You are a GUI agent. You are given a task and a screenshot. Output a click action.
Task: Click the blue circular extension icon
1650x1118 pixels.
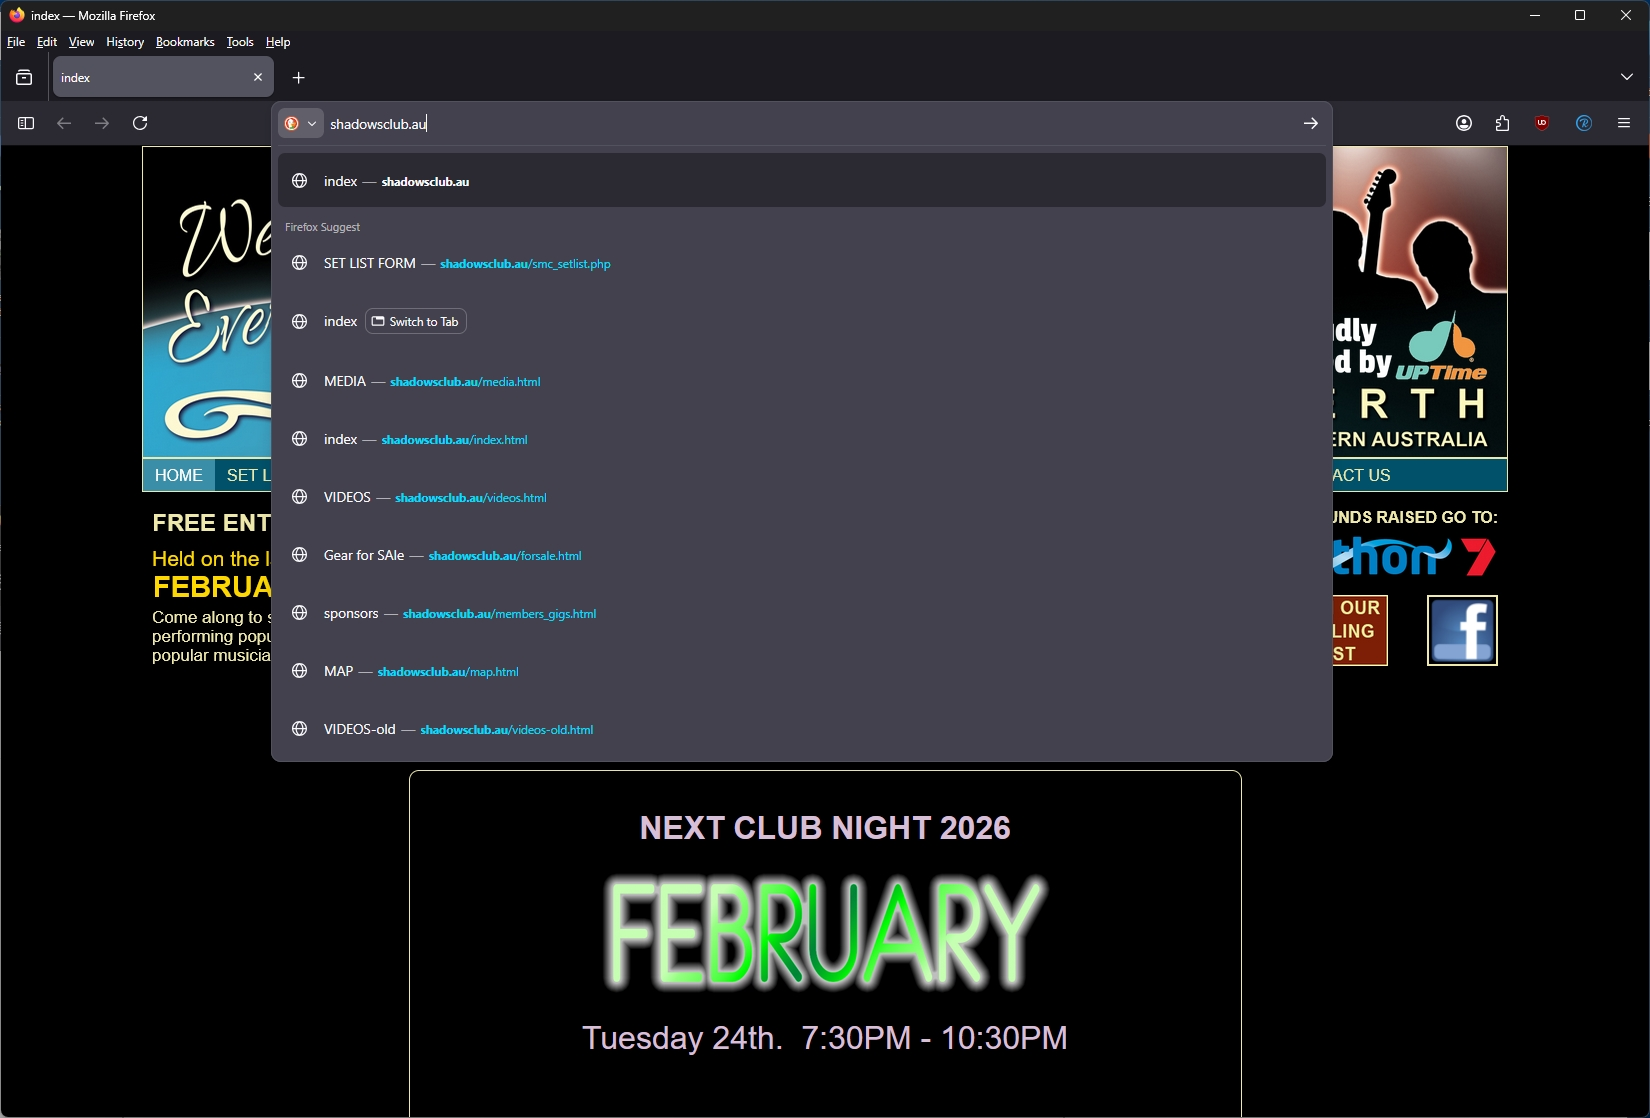click(1584, 123)
